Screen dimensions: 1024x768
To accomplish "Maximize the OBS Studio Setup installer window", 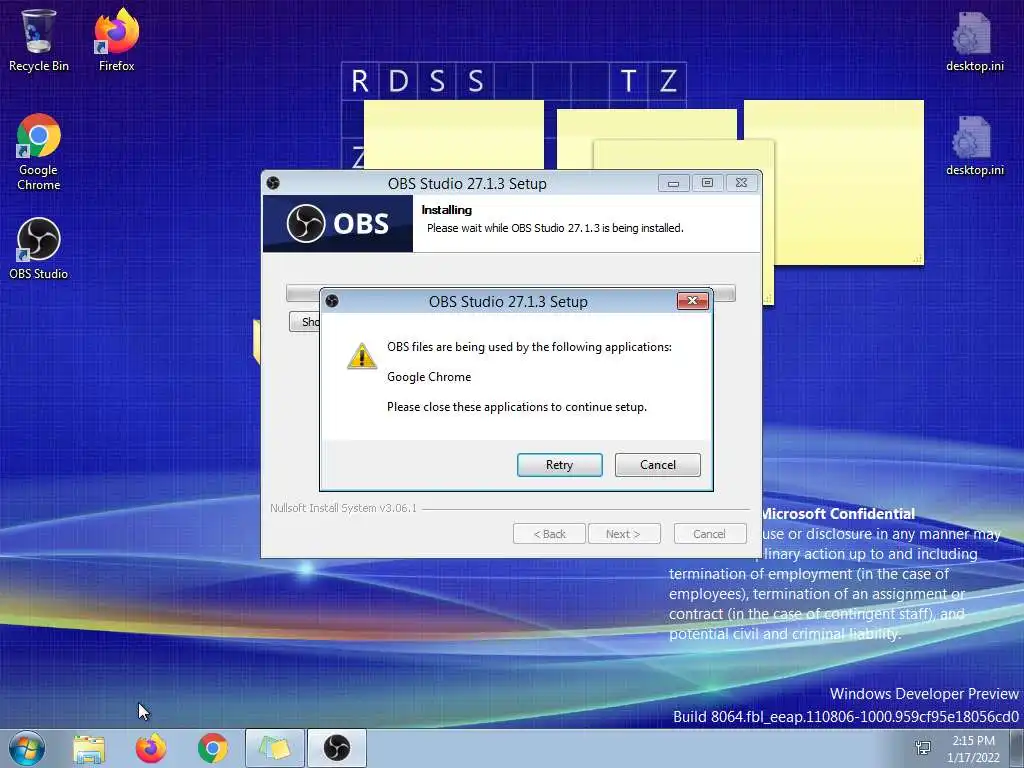I will [707, 183].
